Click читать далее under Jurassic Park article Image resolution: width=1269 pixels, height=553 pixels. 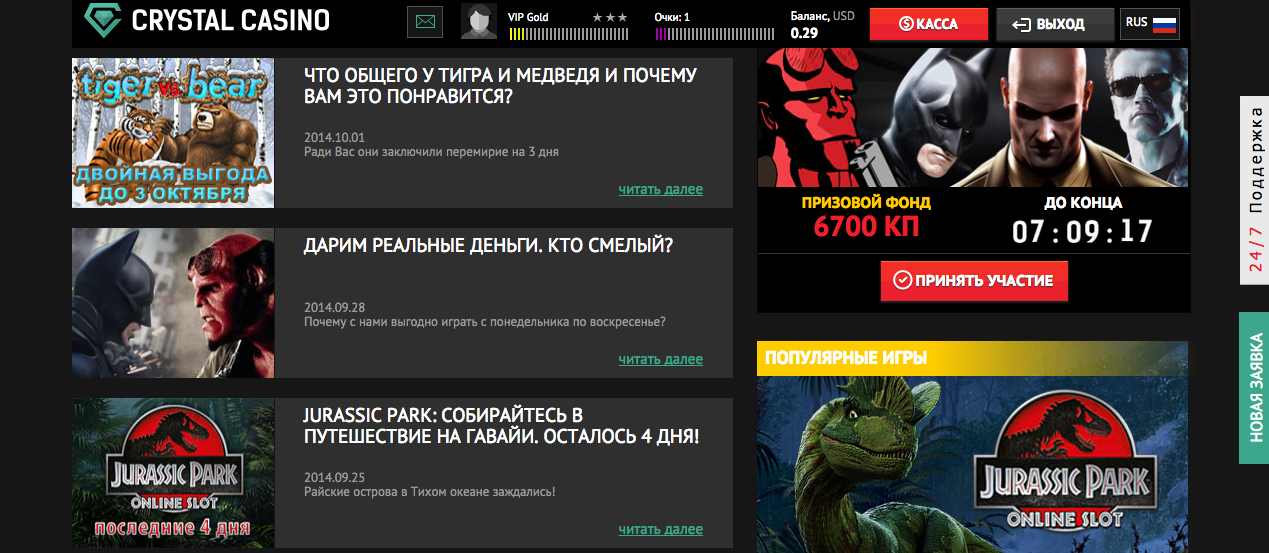(660, 529)
